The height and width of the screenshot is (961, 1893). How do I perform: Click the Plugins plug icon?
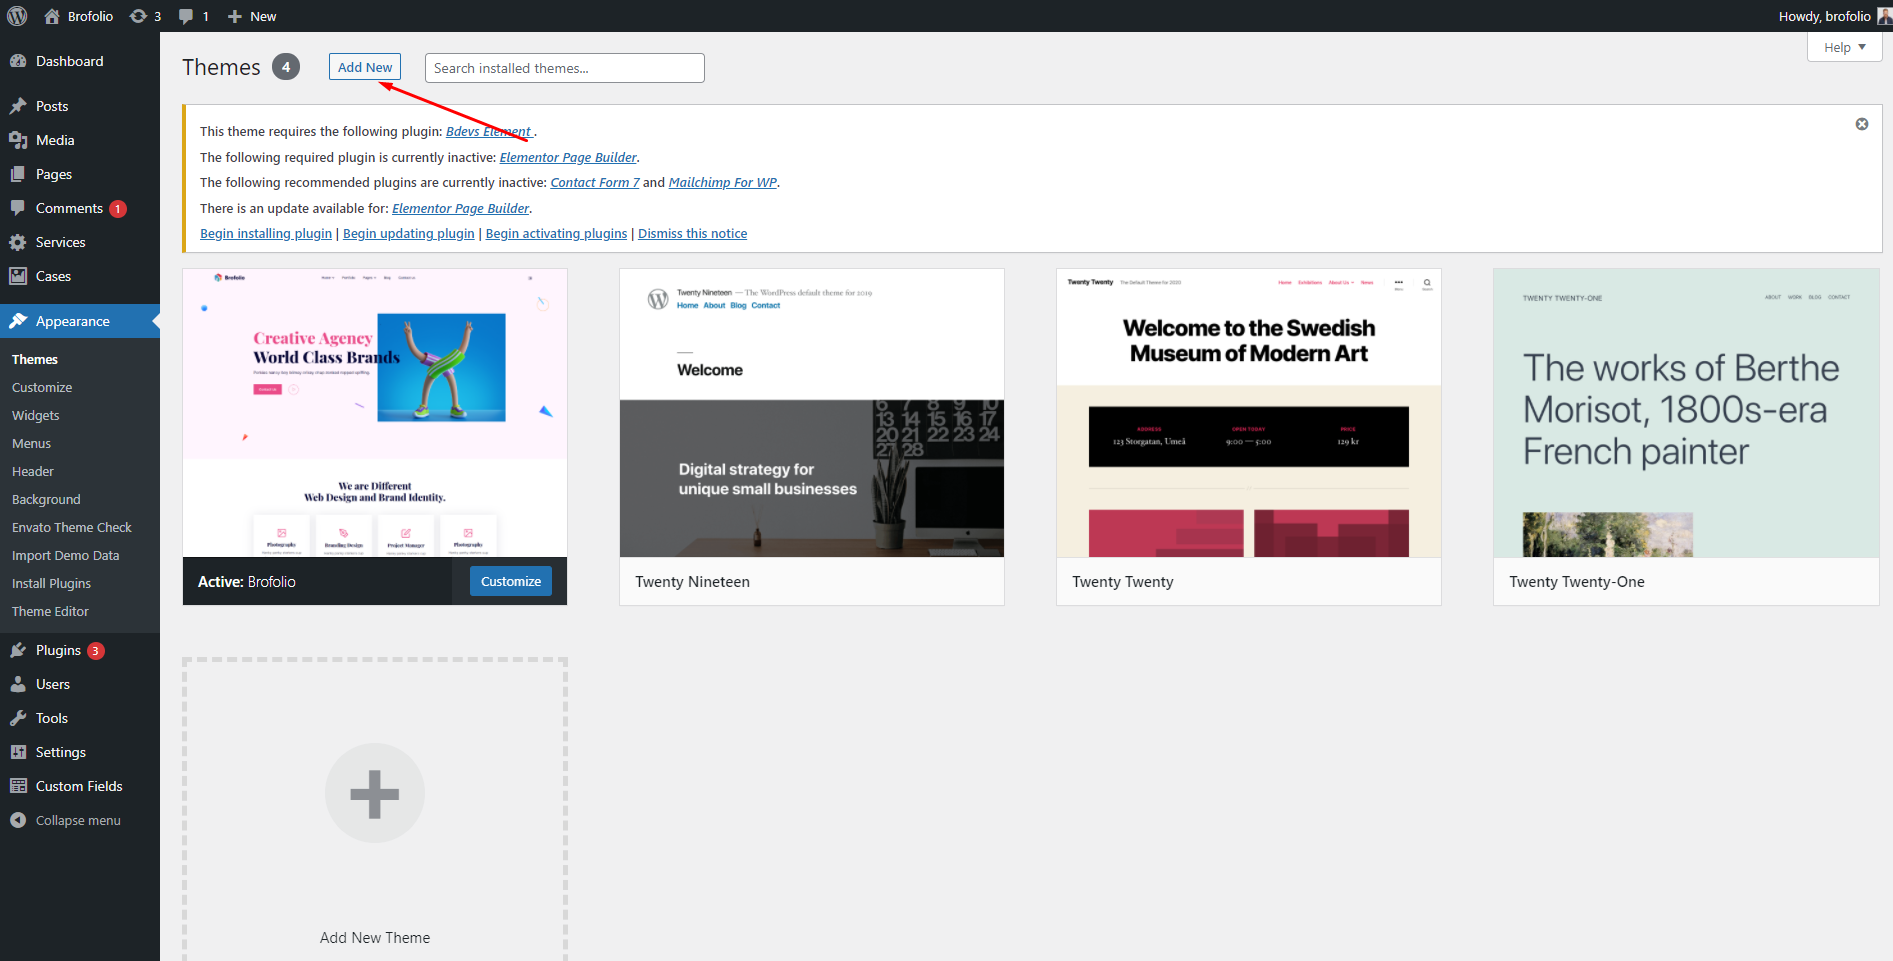pos(18,650)
